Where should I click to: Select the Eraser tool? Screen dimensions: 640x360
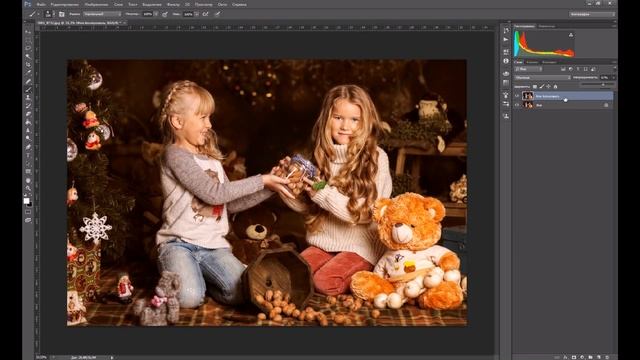click(27, 114)
